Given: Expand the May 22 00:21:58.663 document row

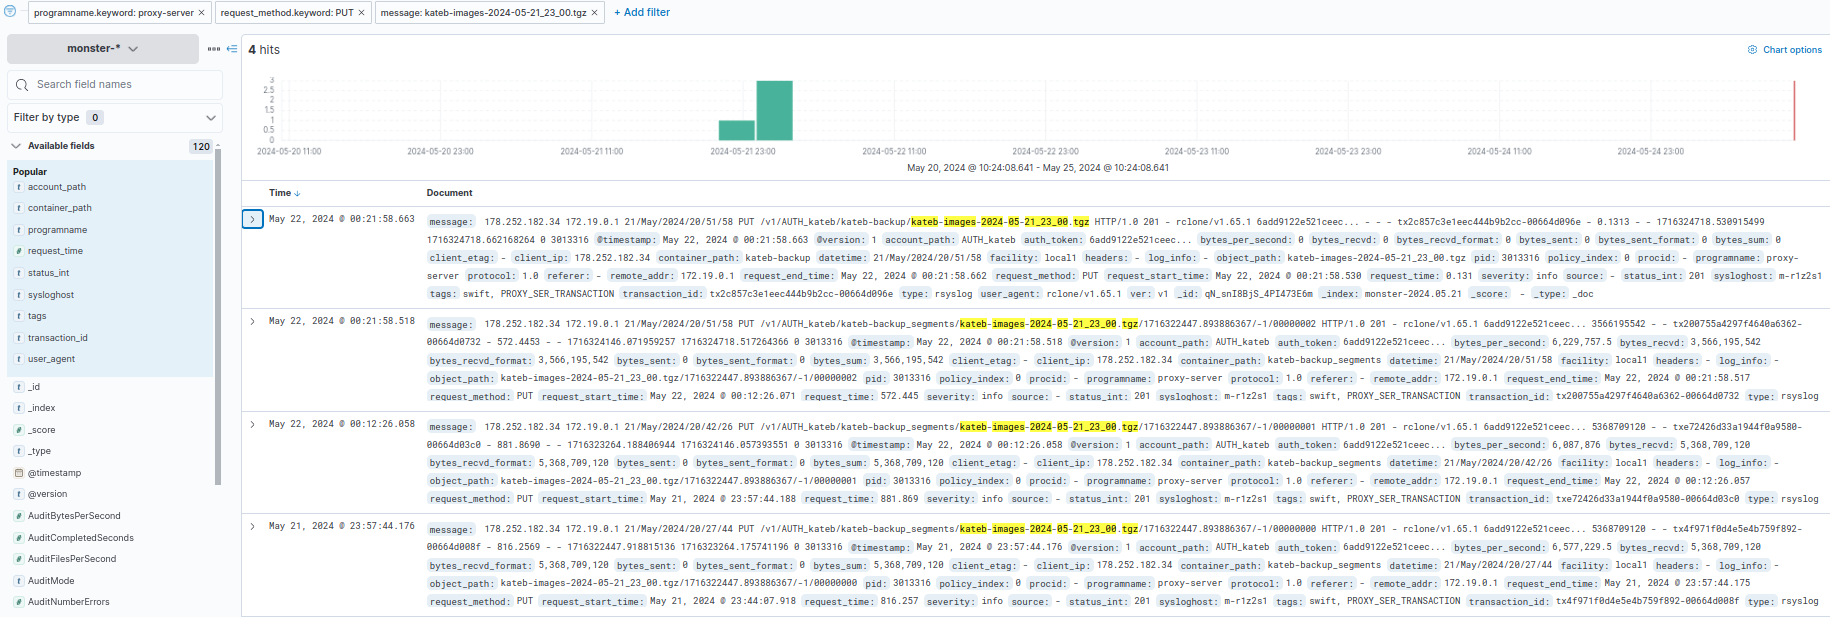Looking at the screenshot, I should [252, 219].
